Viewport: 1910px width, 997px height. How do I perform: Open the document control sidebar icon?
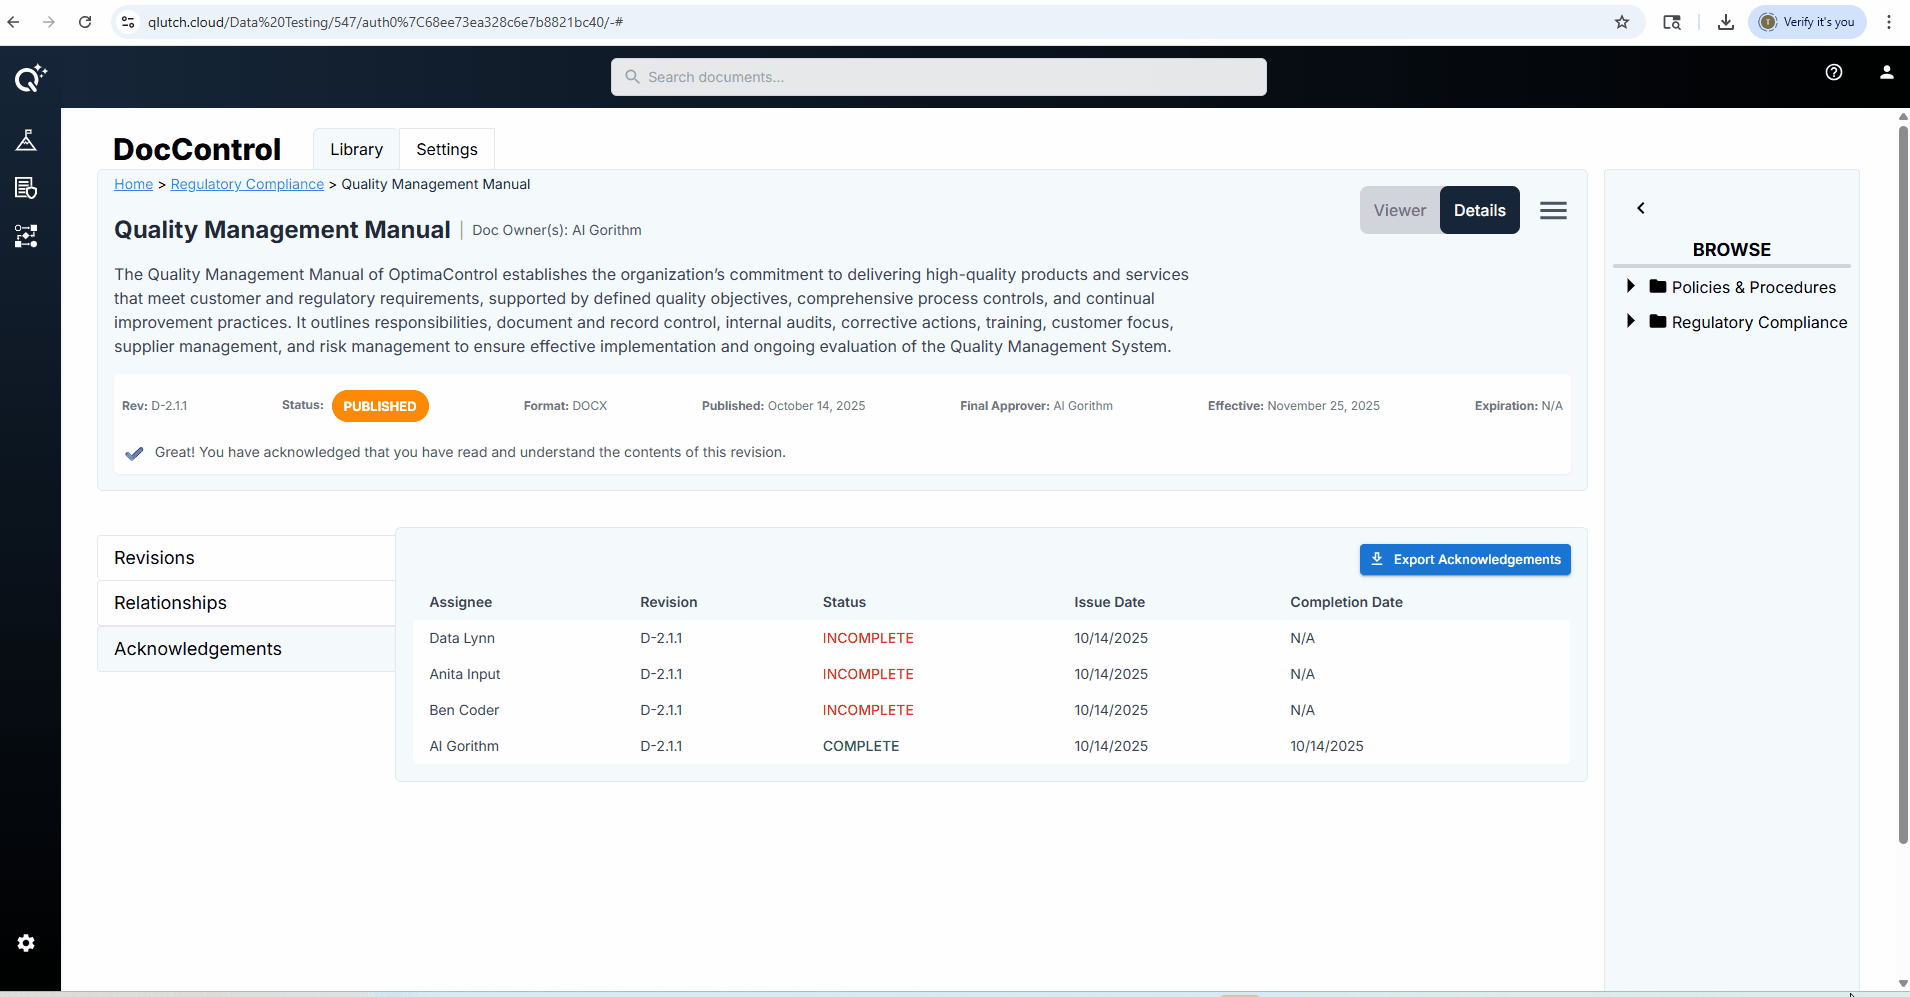(27, 188)
